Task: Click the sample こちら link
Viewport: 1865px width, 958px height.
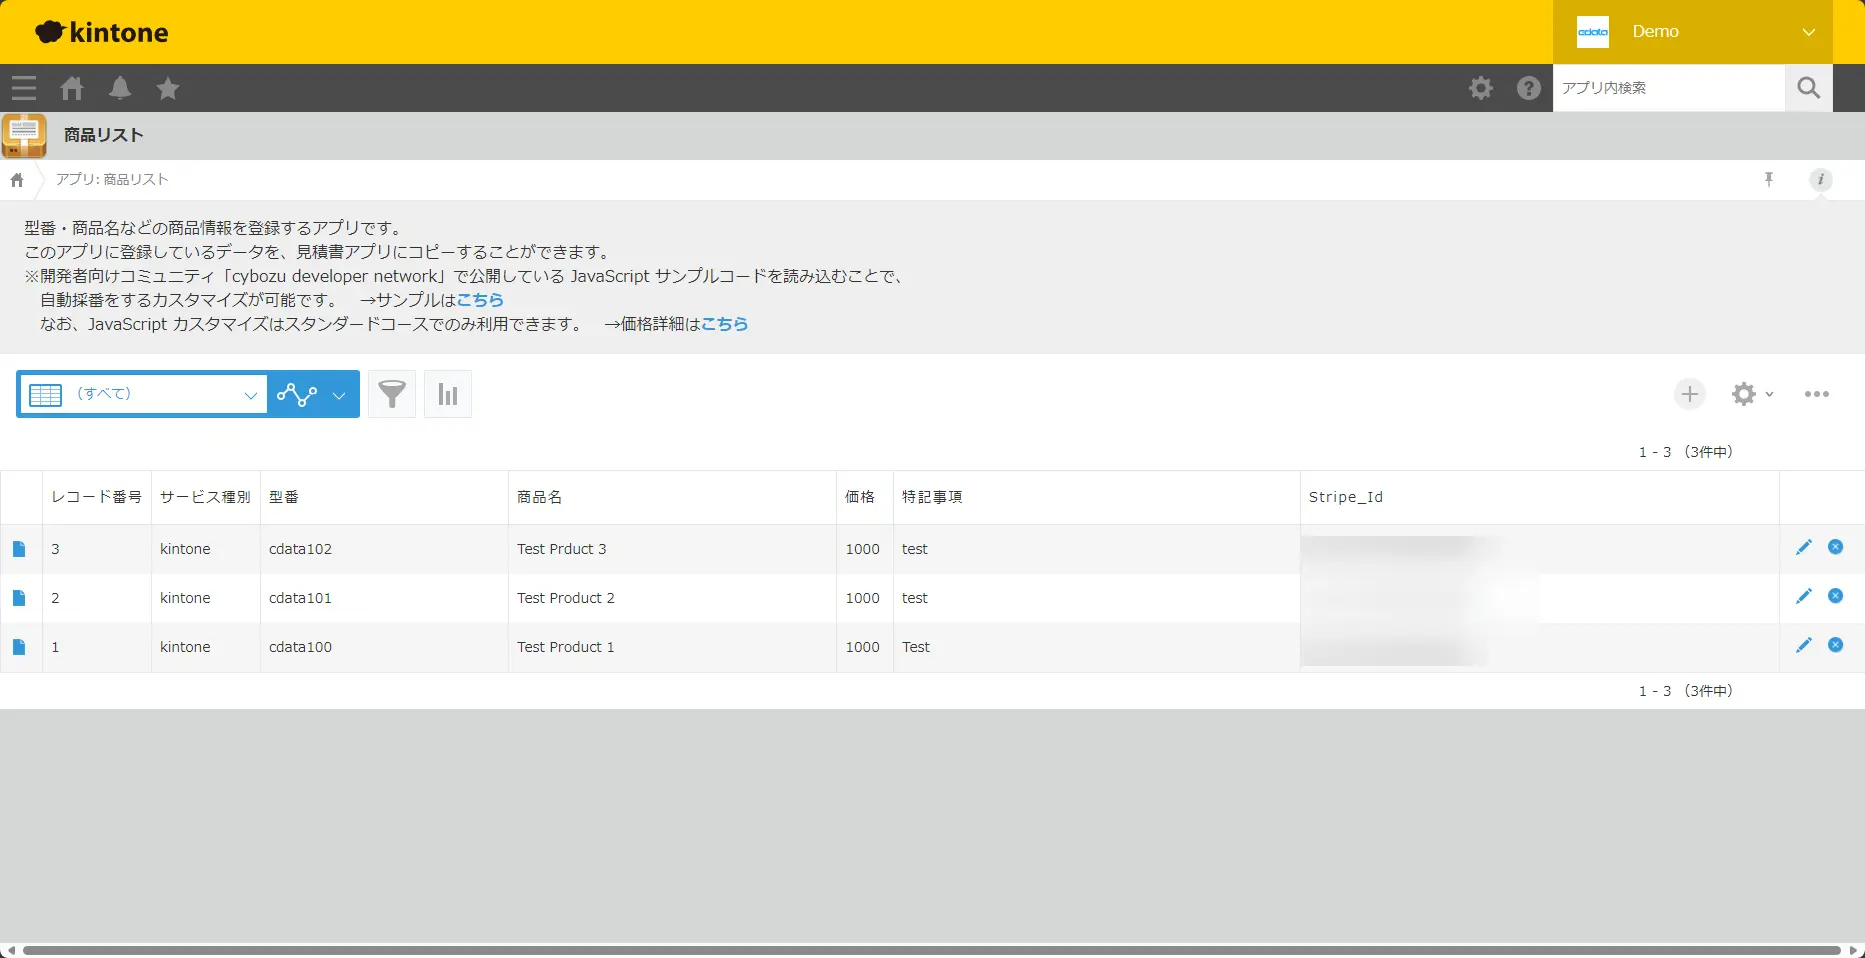Action: (480, 300)
